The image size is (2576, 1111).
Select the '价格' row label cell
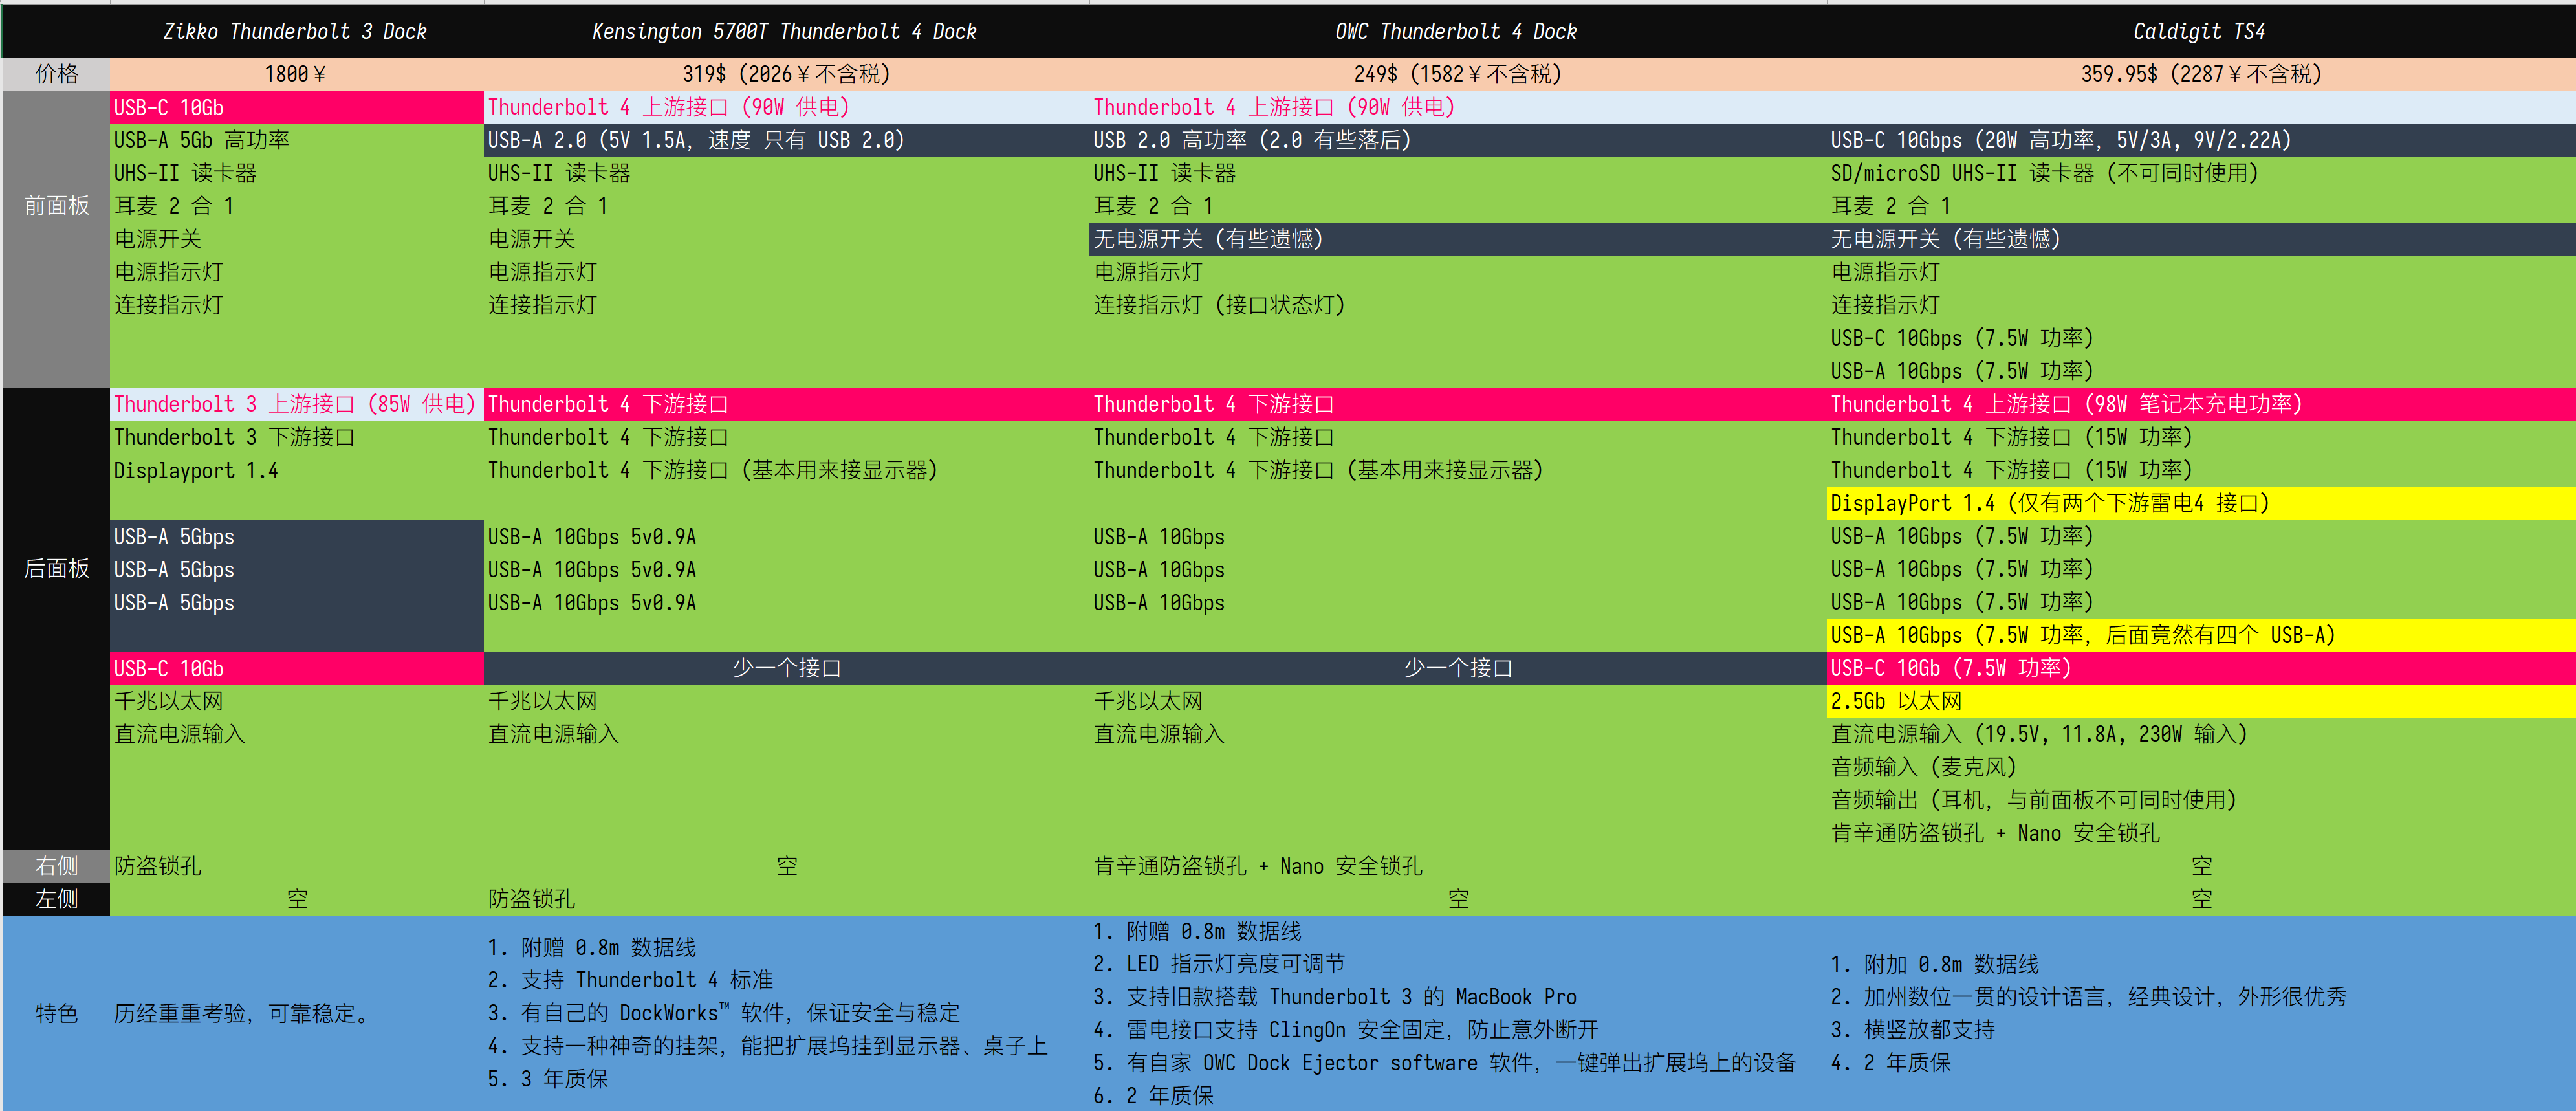tap(56, 74)
